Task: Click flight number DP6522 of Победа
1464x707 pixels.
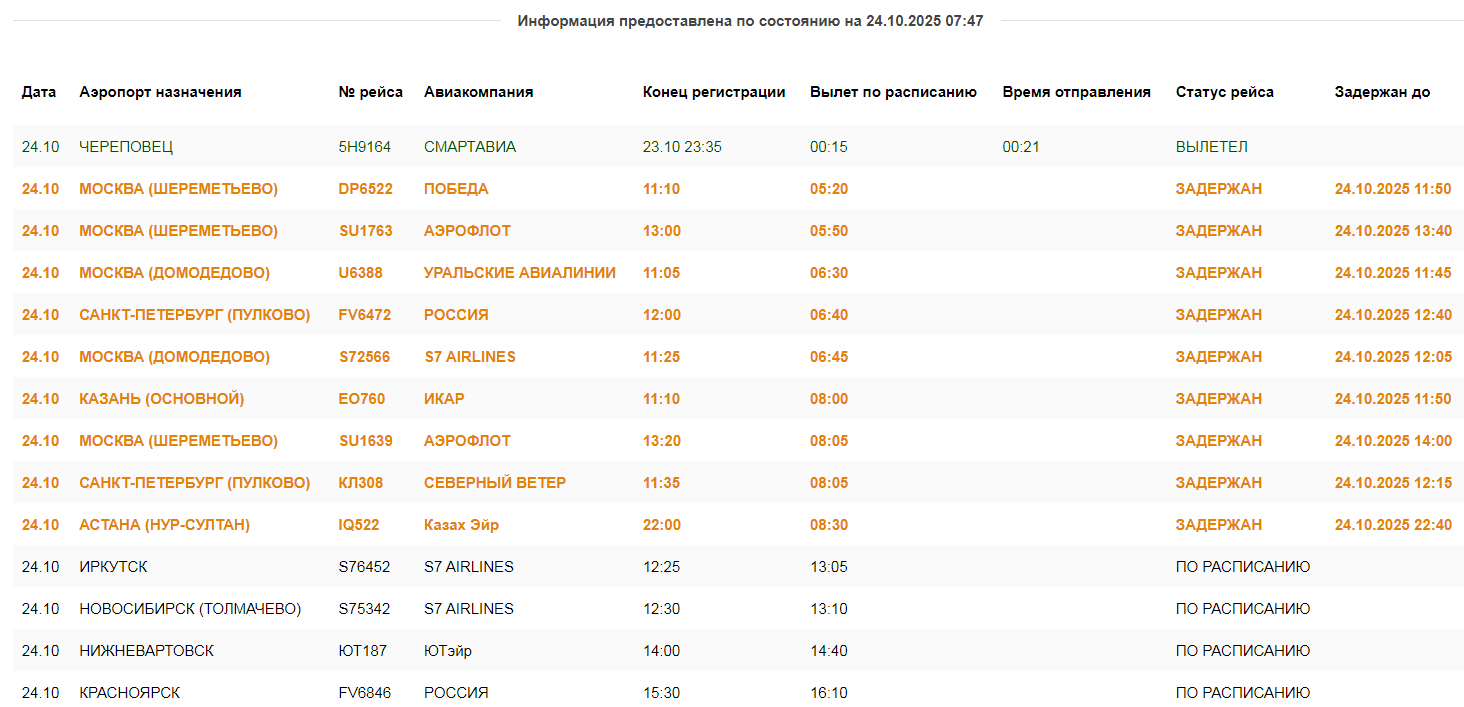Action: point(365,189)
